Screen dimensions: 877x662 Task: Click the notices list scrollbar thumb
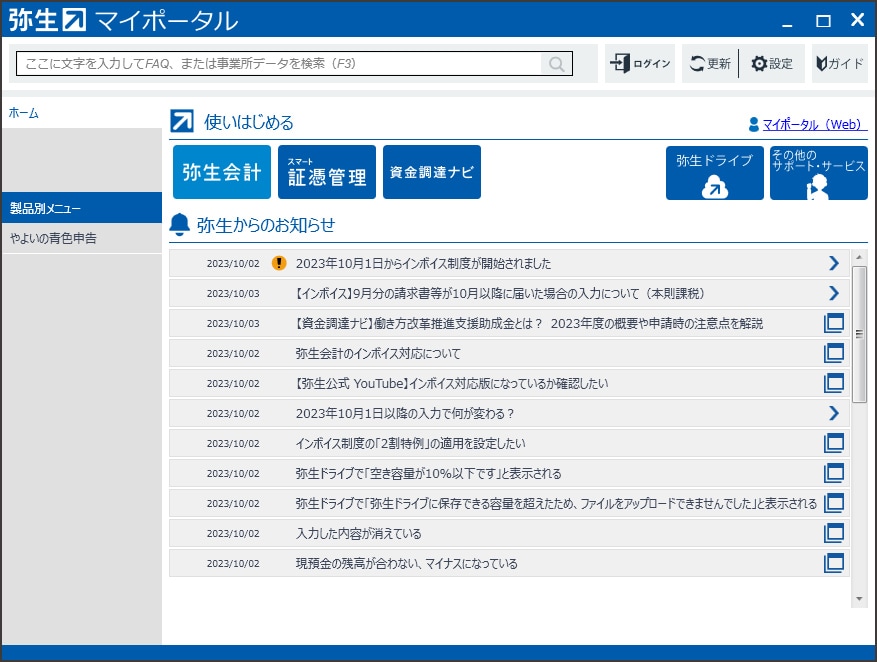point(859,334)
